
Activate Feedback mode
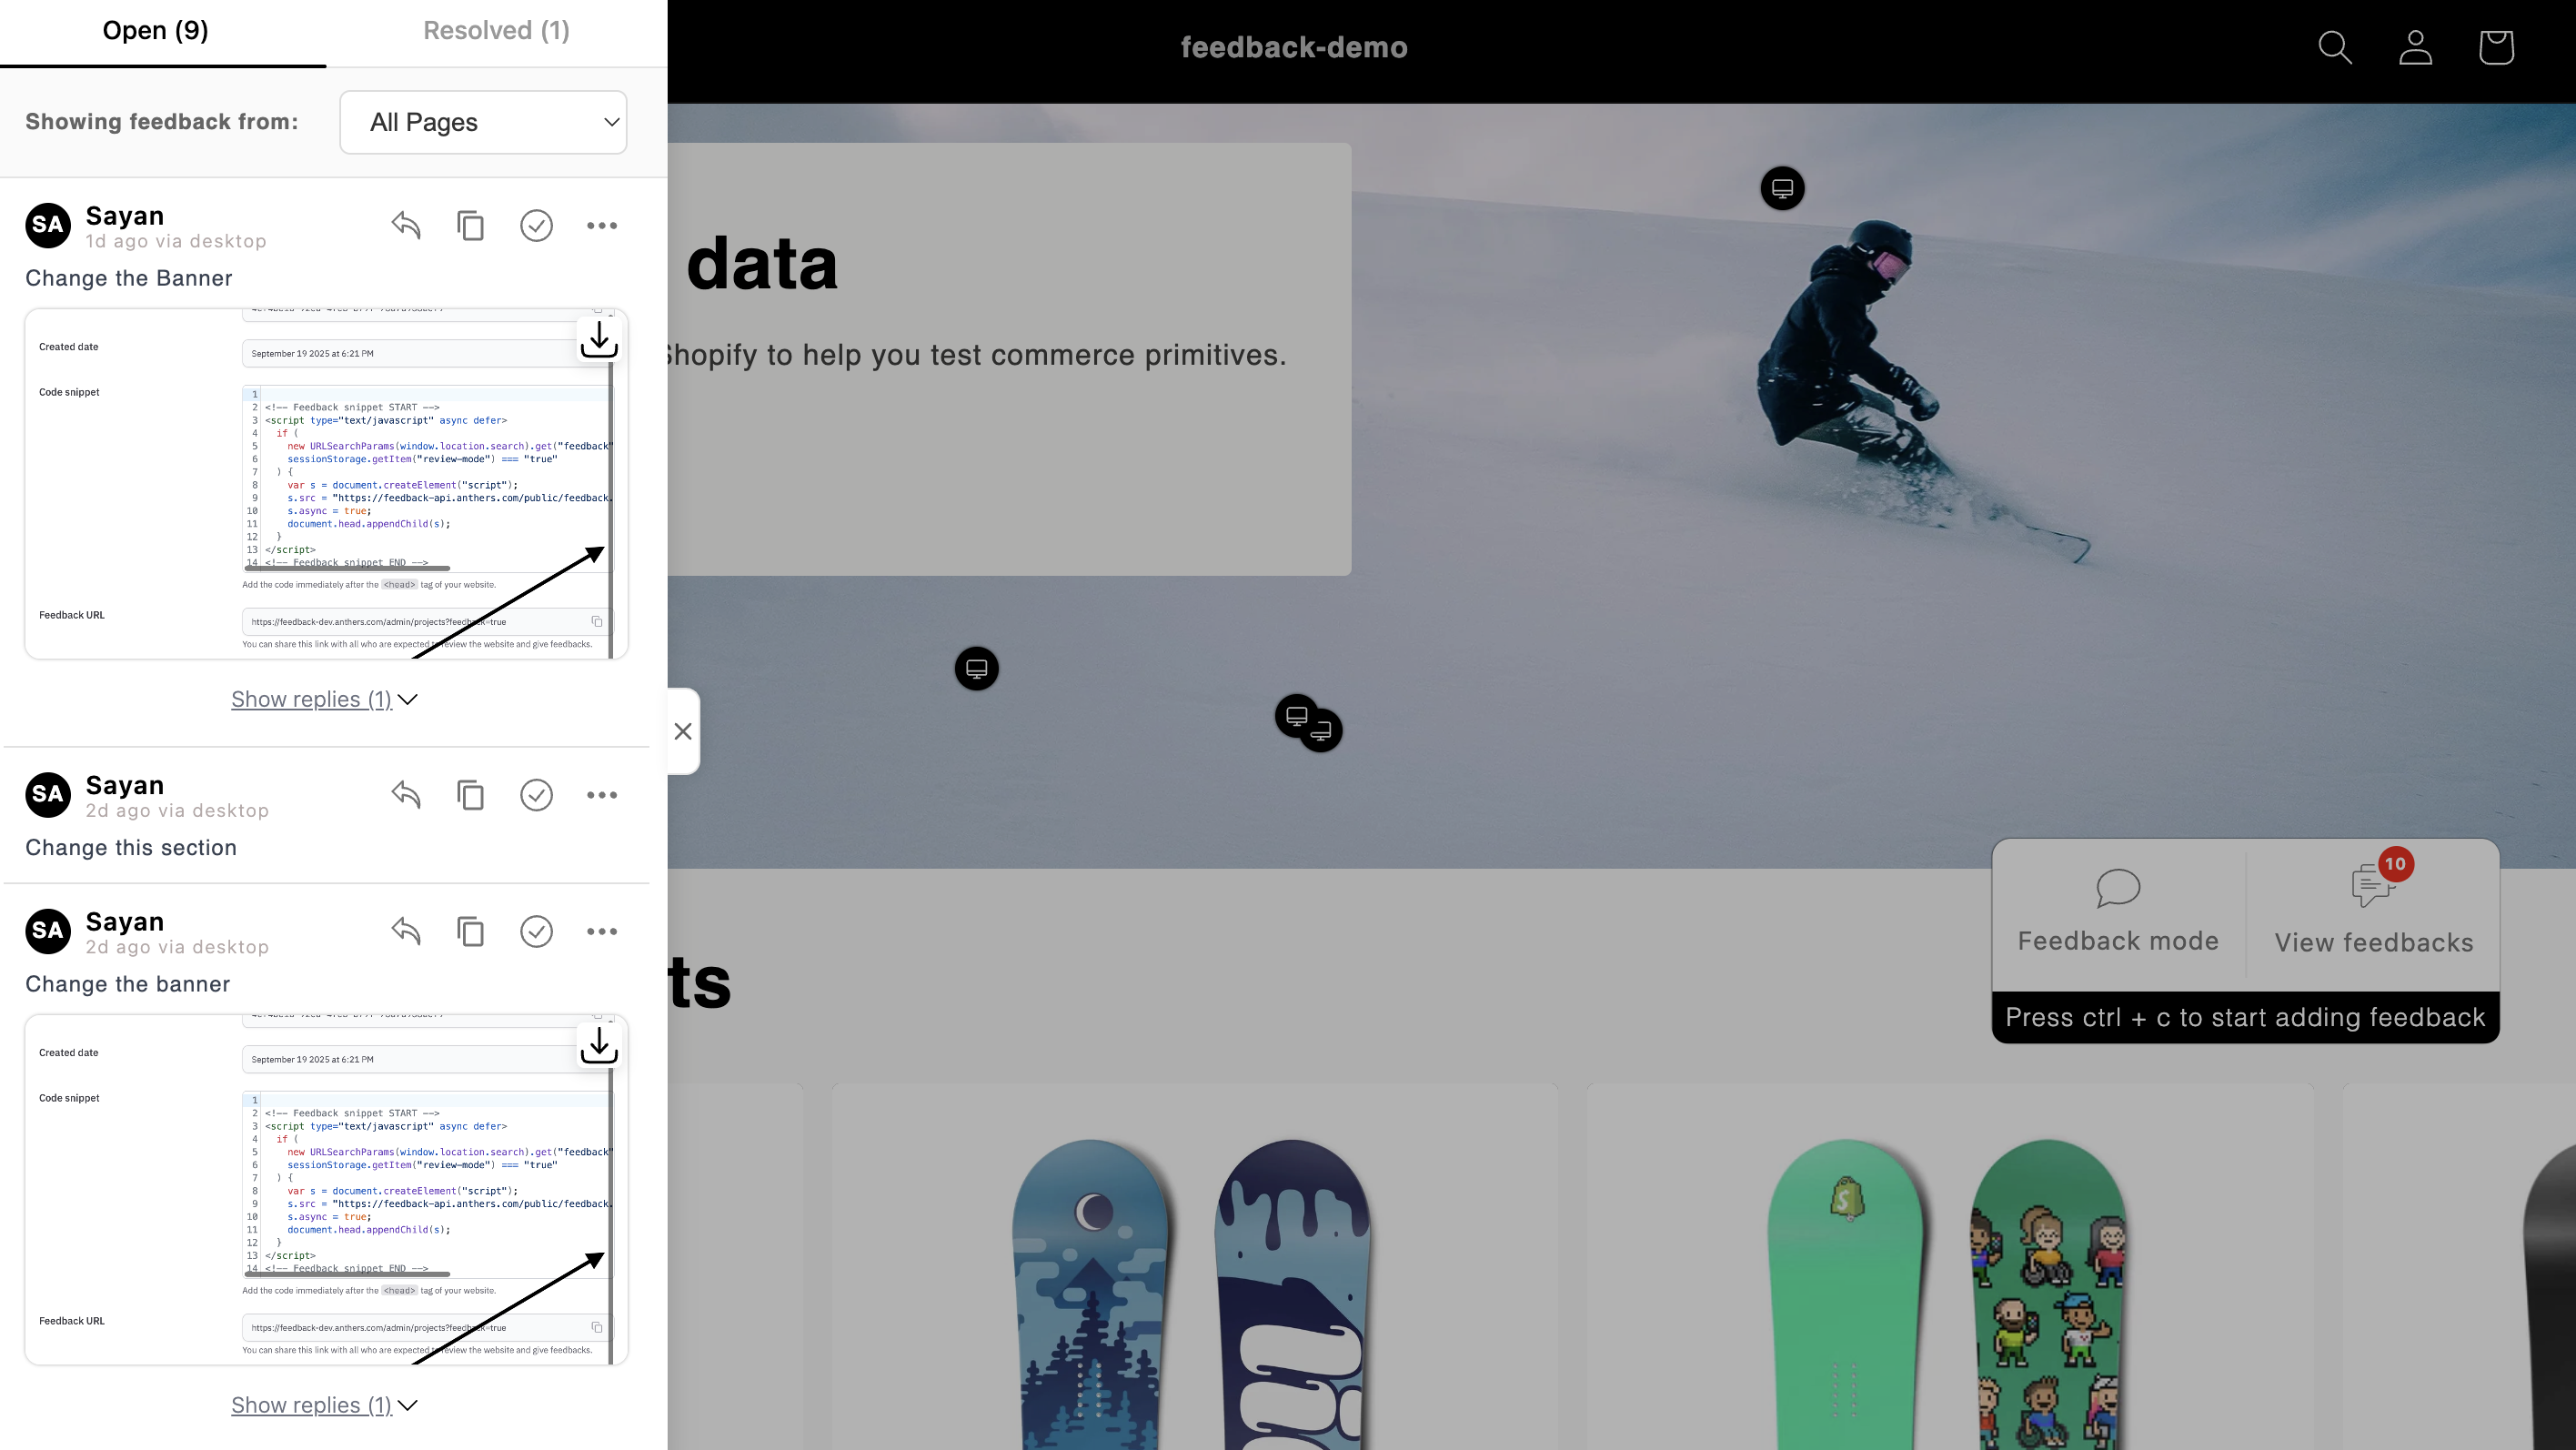point(2118,912)
